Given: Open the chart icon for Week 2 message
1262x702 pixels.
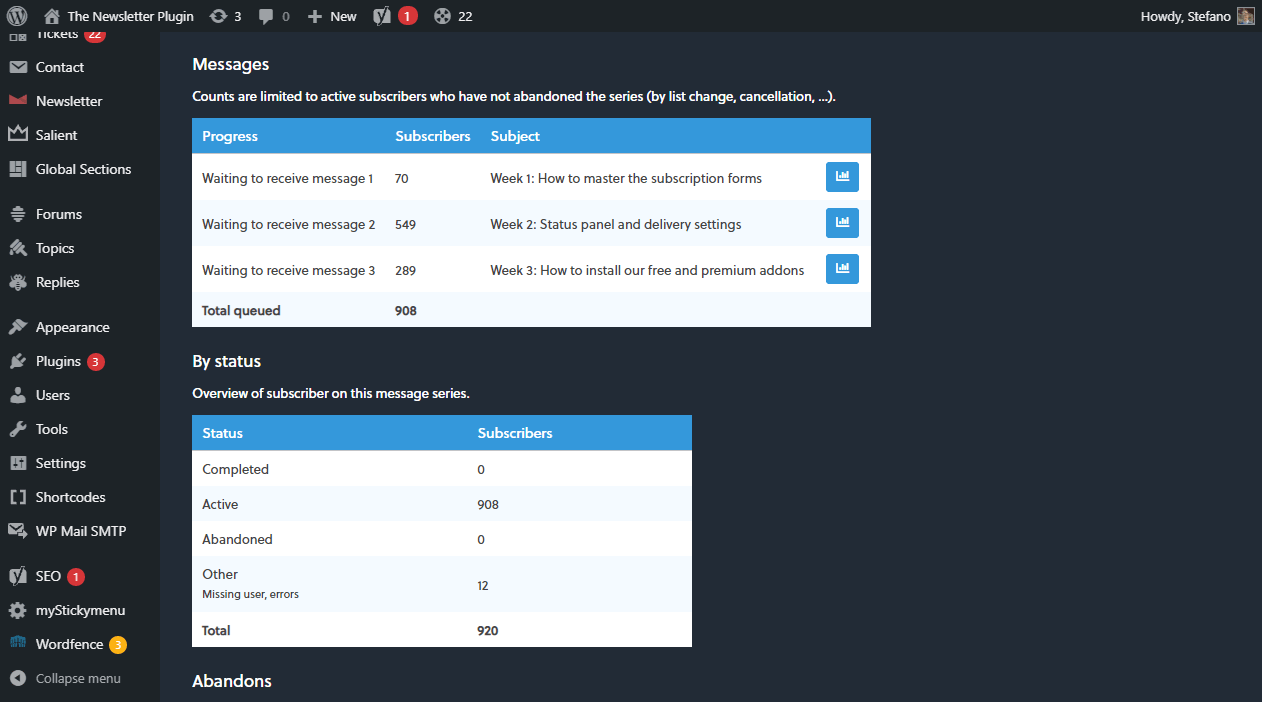Looking at the screenshot, I should click(842, 222).
